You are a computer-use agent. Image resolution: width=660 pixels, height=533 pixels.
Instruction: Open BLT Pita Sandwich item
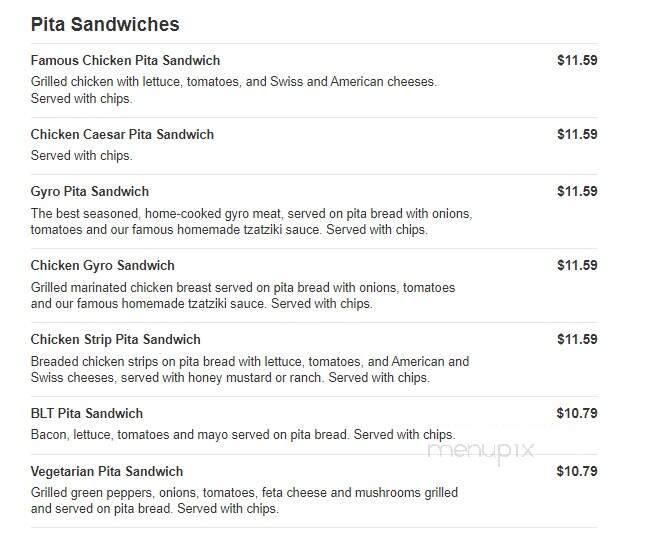(x=87, y=413)
